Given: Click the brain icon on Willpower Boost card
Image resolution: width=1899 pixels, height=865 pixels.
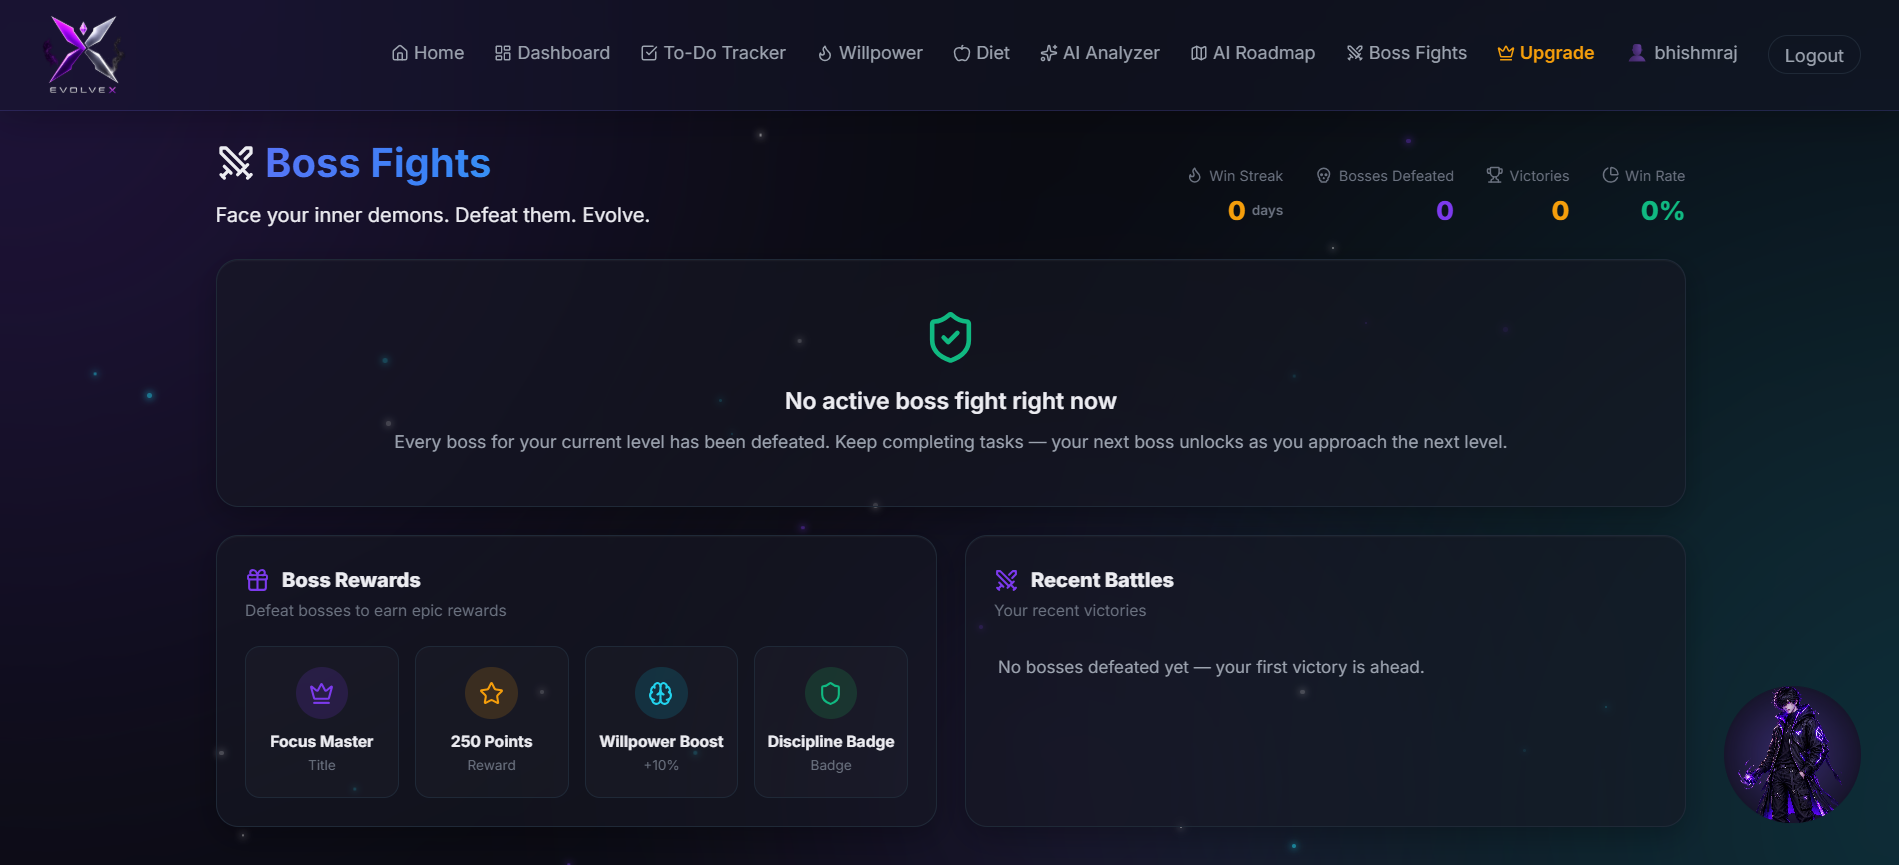Looking at the screenshot, I should [x=661, y=693].
